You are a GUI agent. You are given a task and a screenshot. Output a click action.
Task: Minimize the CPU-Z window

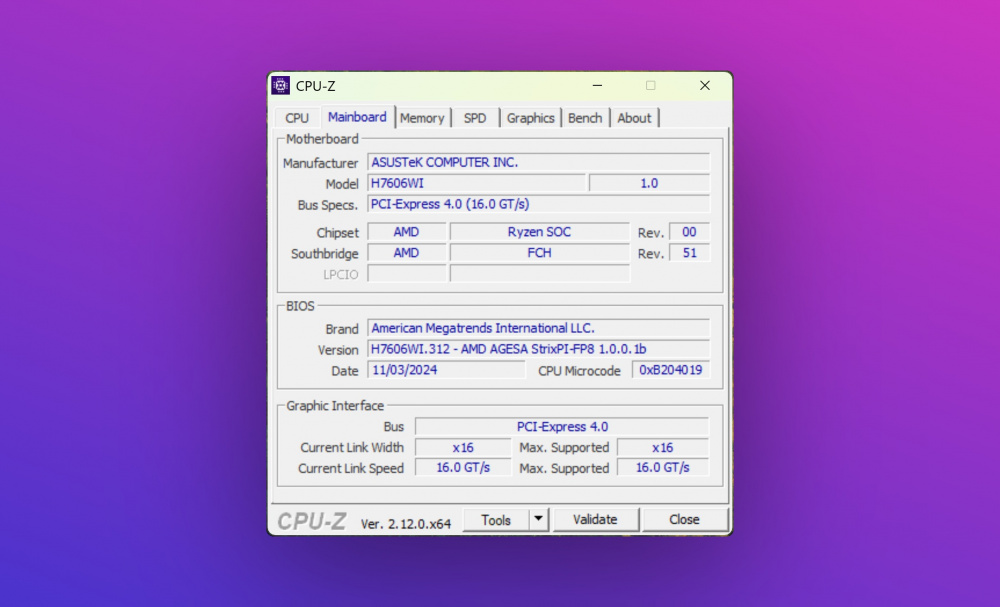point(598,86)
